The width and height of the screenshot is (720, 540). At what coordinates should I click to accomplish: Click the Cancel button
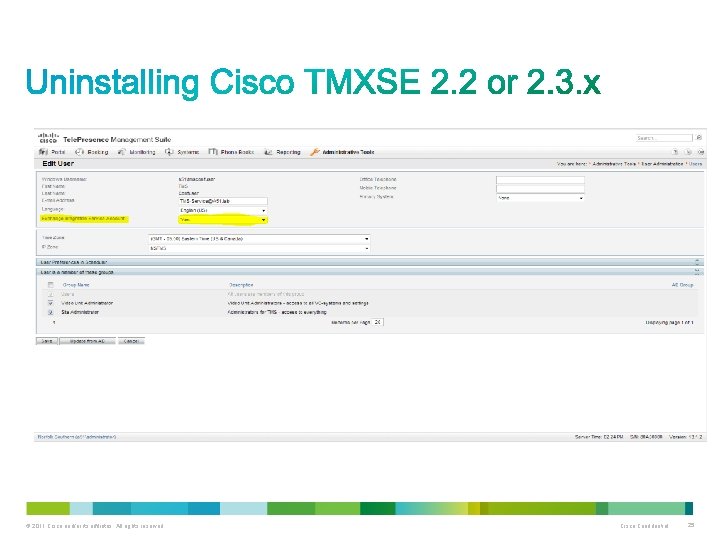(x=131, y=341)
